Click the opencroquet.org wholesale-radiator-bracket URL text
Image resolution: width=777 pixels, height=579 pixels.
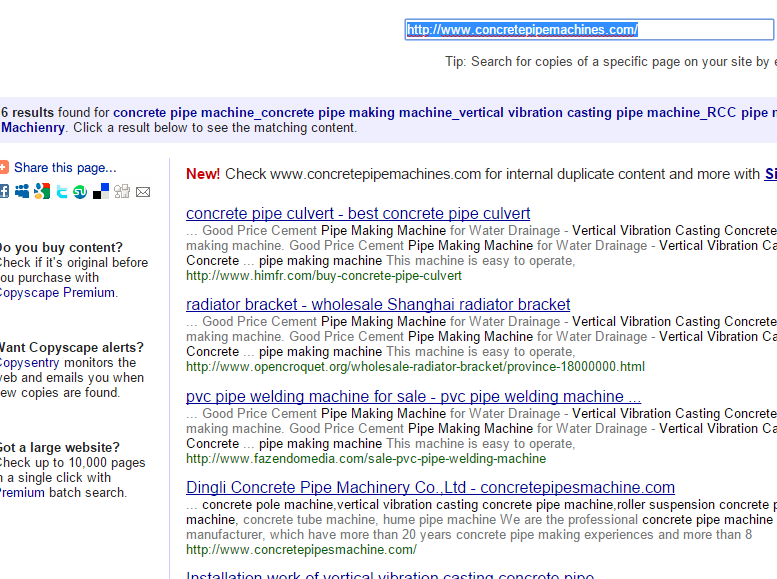pos(415,367)
